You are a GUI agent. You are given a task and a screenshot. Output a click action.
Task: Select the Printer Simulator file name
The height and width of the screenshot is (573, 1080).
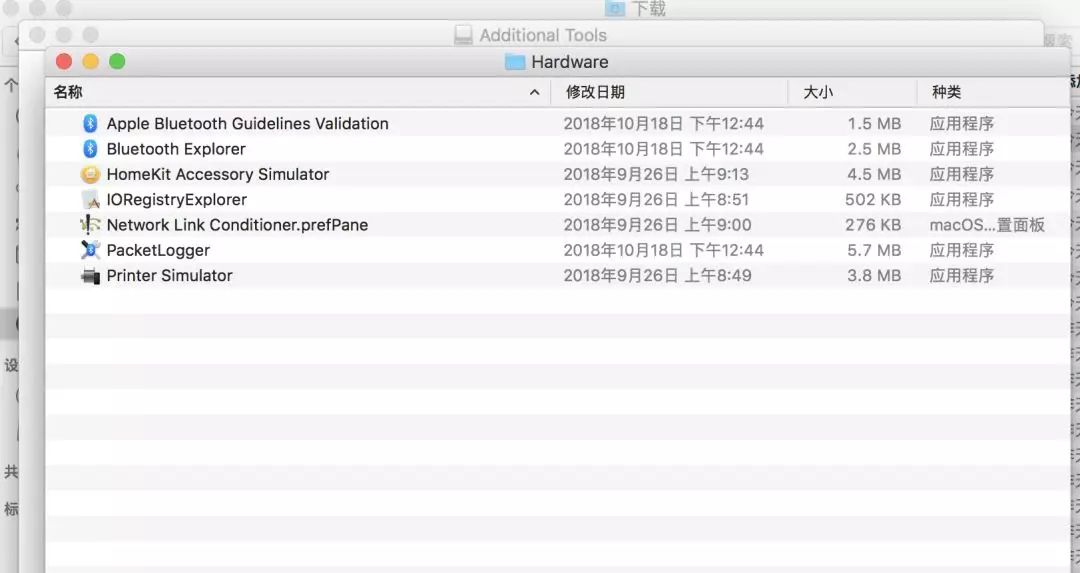pyautogui.click(x=169, y=275)
